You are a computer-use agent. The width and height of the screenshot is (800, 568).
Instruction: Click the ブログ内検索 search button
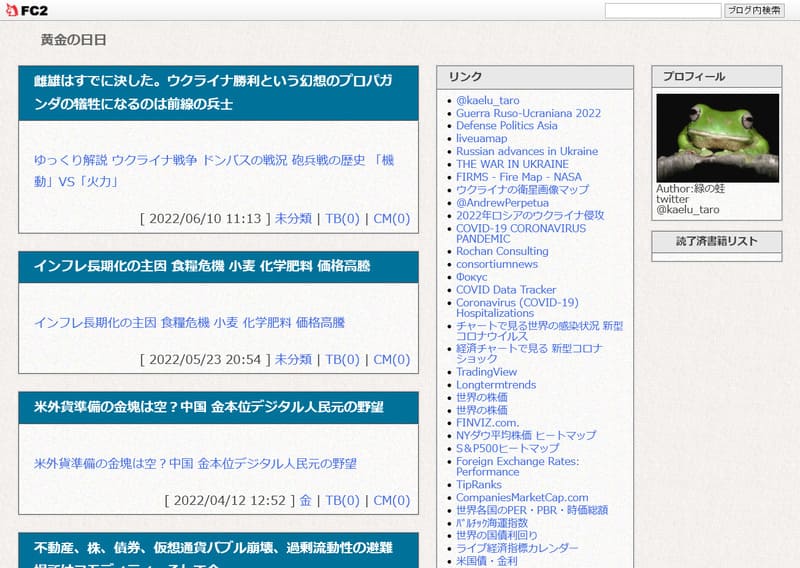tap(754, 10)
